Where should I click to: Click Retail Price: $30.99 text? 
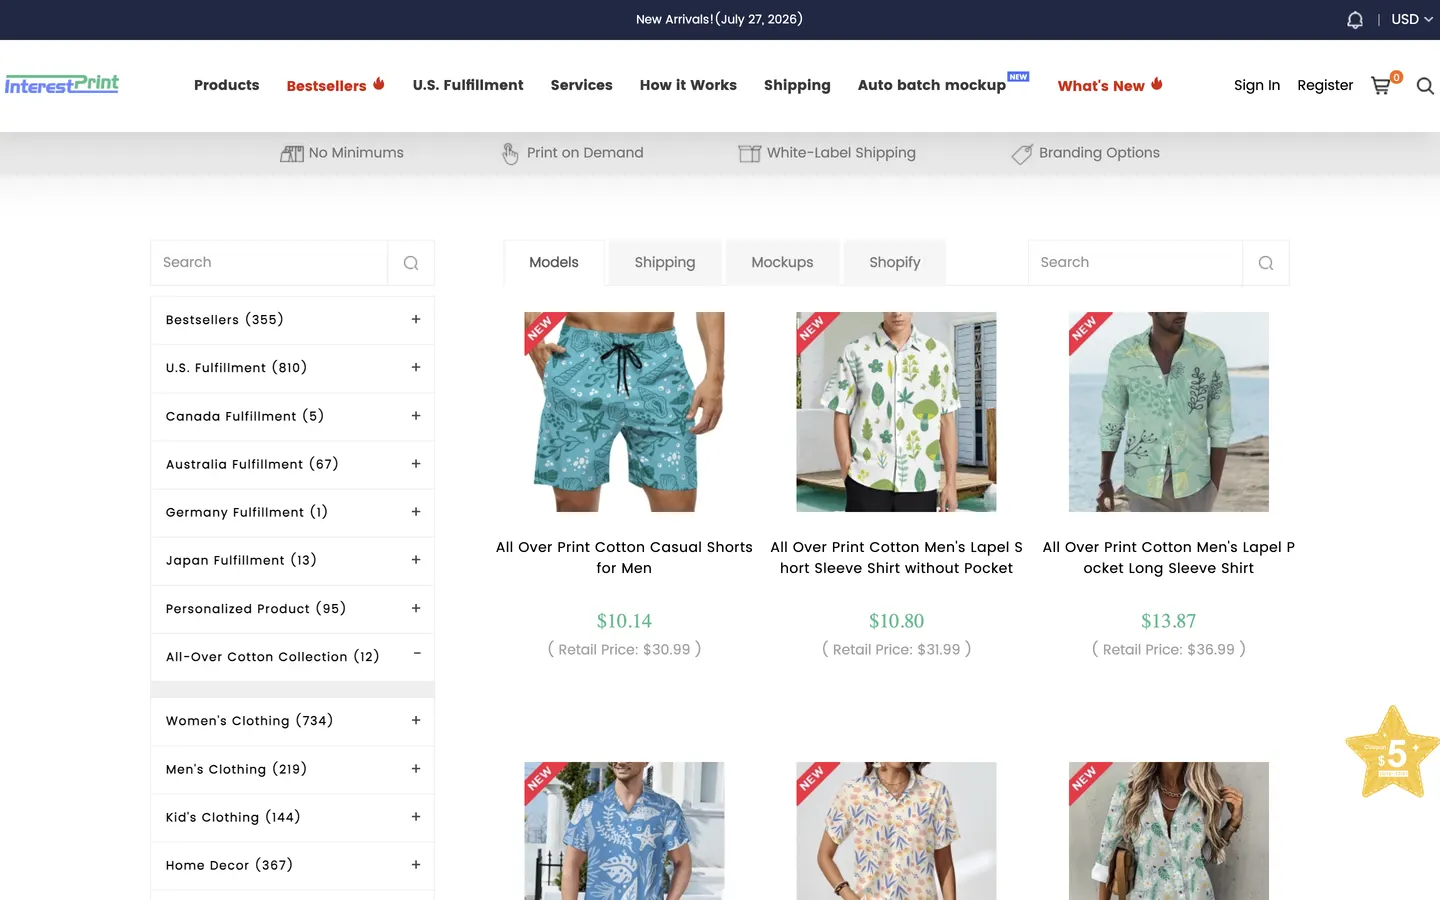(x=624, y=650)
